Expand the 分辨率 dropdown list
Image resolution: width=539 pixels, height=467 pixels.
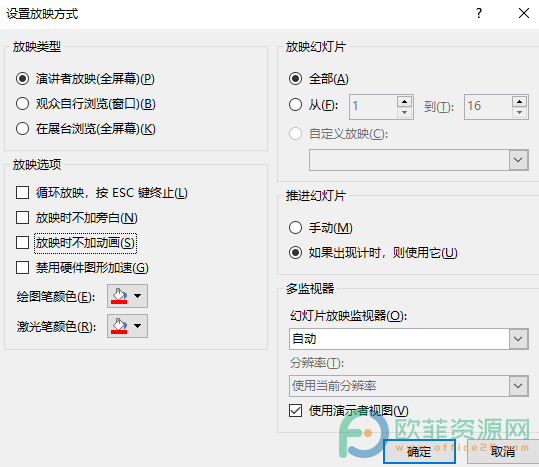coord(518,386)
